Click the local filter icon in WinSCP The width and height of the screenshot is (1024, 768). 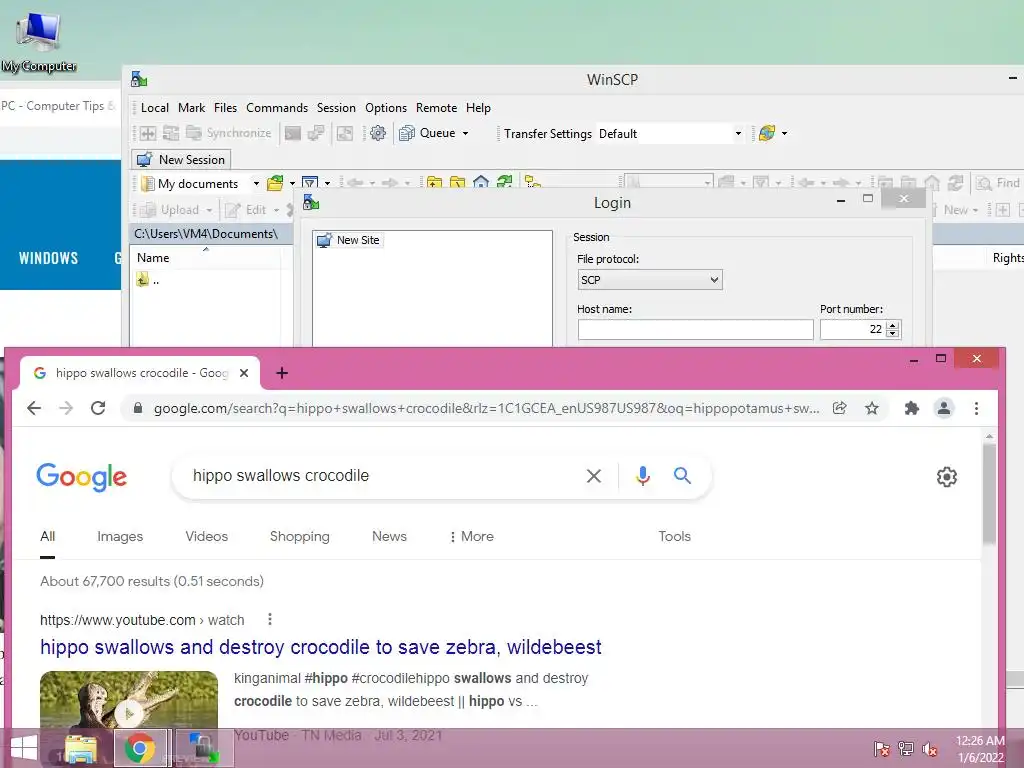click(310, 184)
